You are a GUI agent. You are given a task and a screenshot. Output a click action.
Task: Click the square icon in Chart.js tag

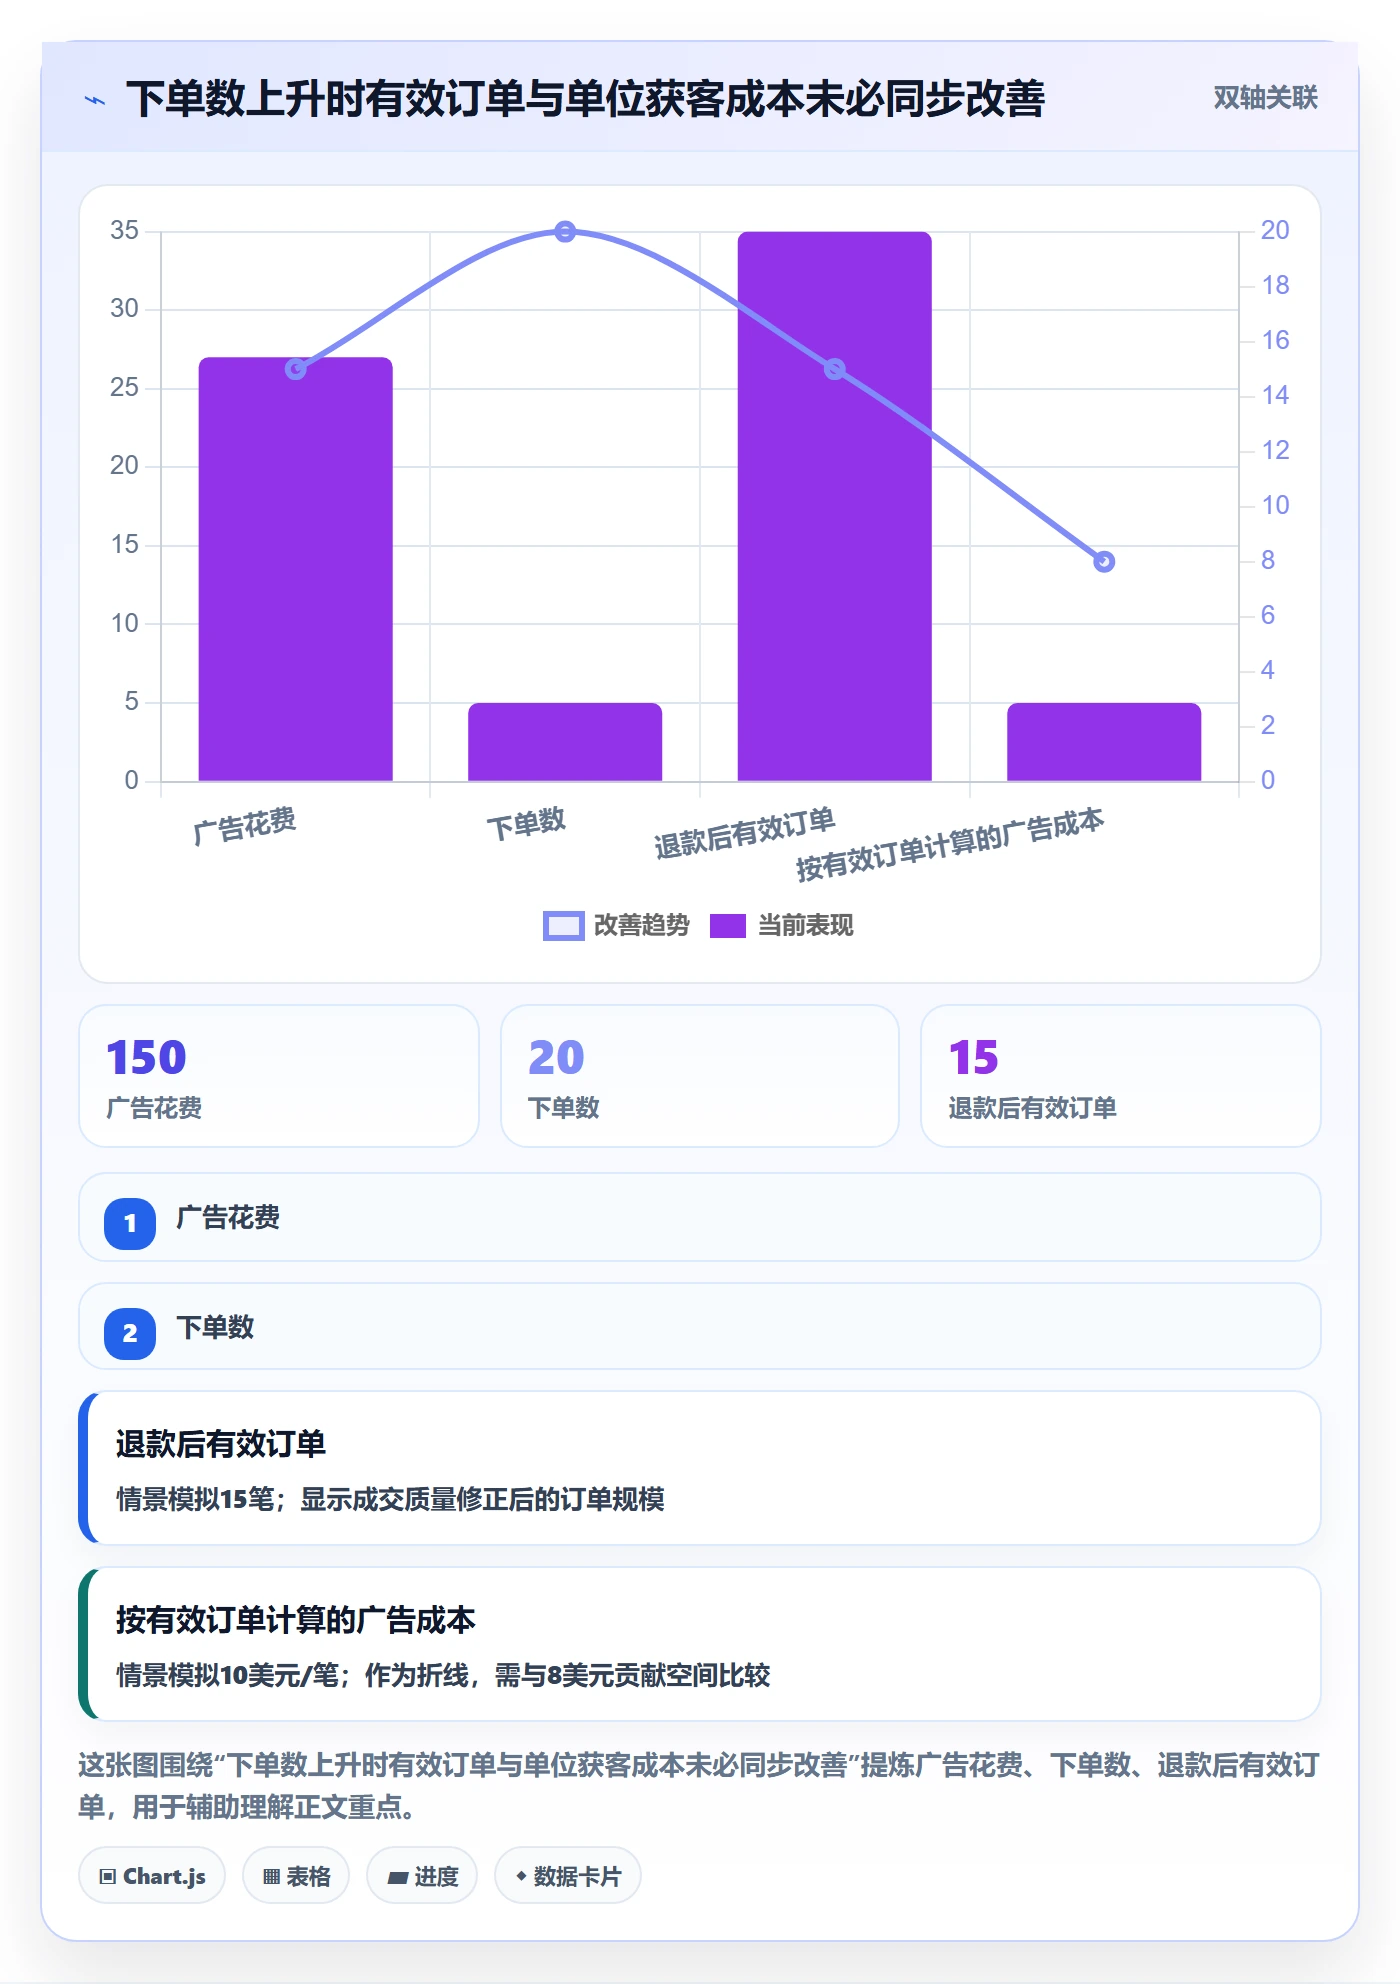(108, 1877)
